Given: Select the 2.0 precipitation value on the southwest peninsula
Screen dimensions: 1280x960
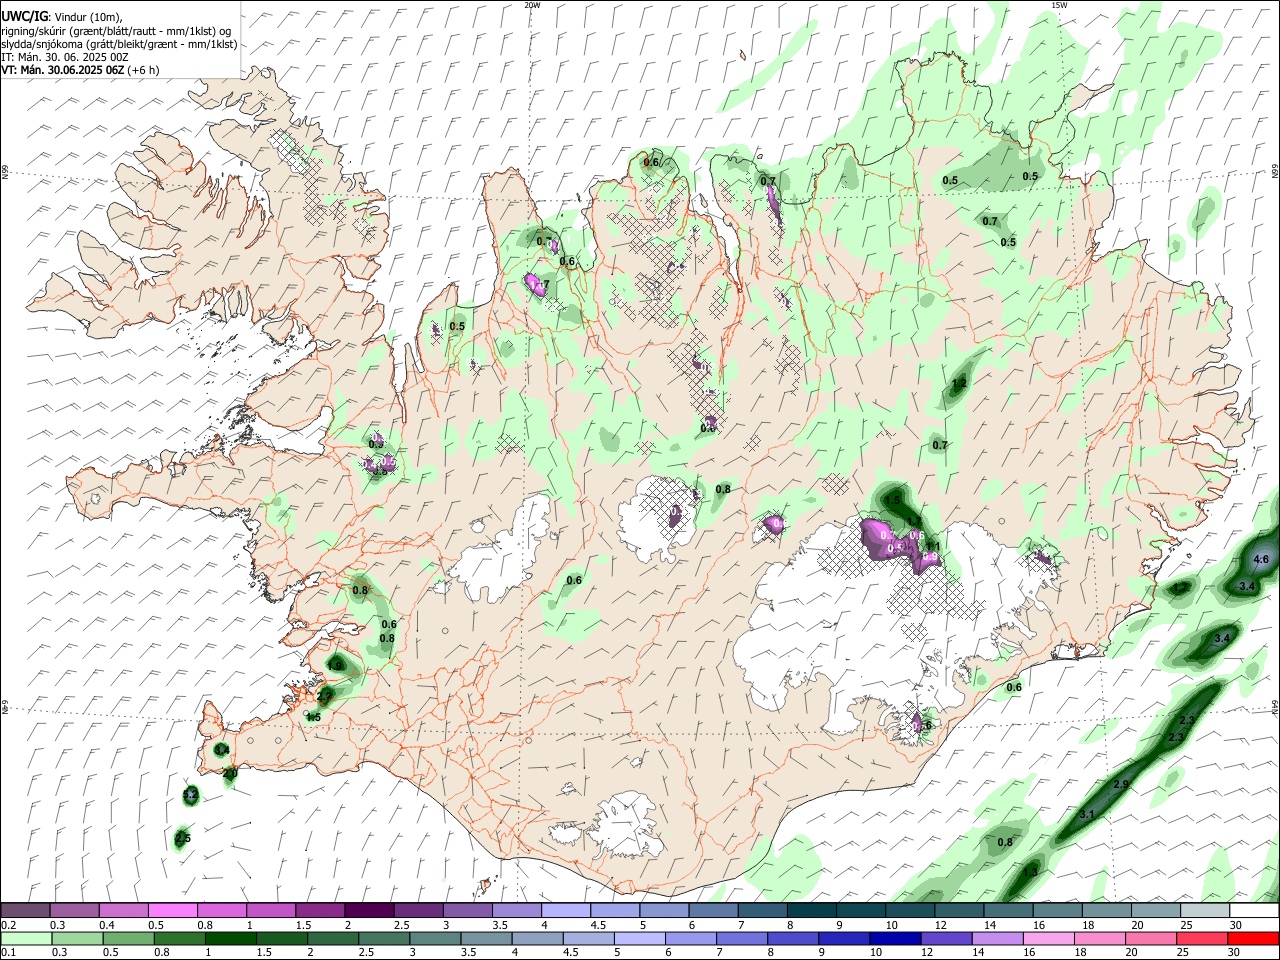Looking at the screenshot, I should click(x=230, y=774).
